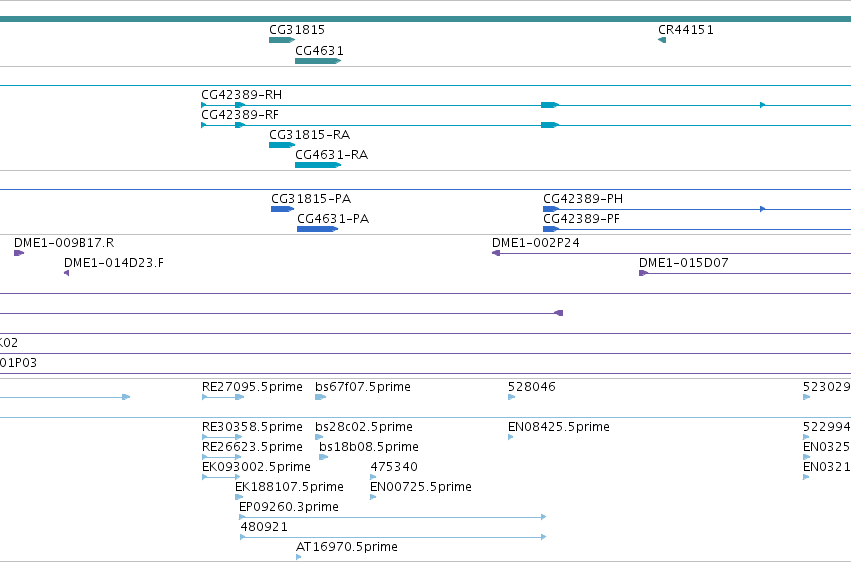
Task: Click the DME1-014D23.F purple arrow glyph
Action: [67, 273]
